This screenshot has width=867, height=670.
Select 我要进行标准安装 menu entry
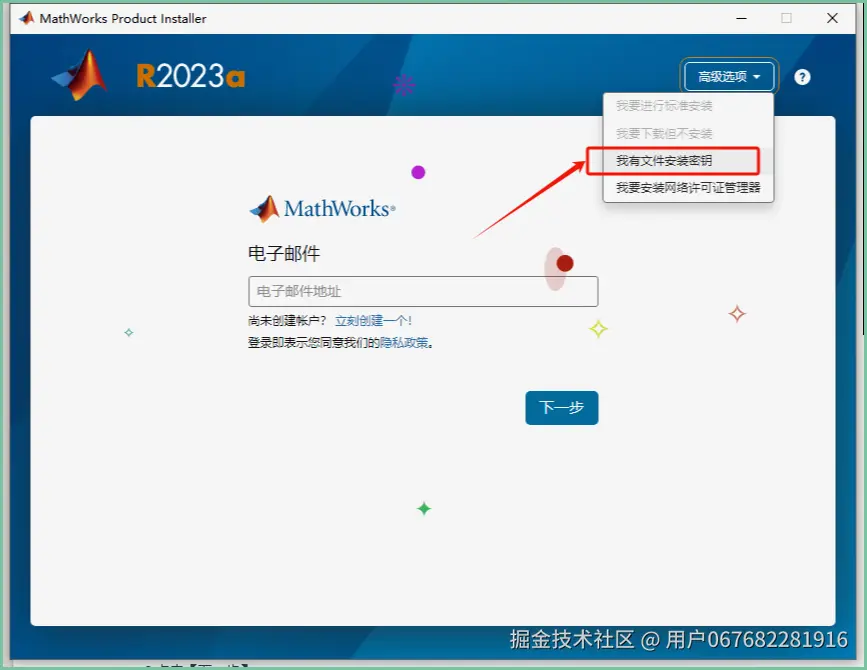[x=664, y=106]
